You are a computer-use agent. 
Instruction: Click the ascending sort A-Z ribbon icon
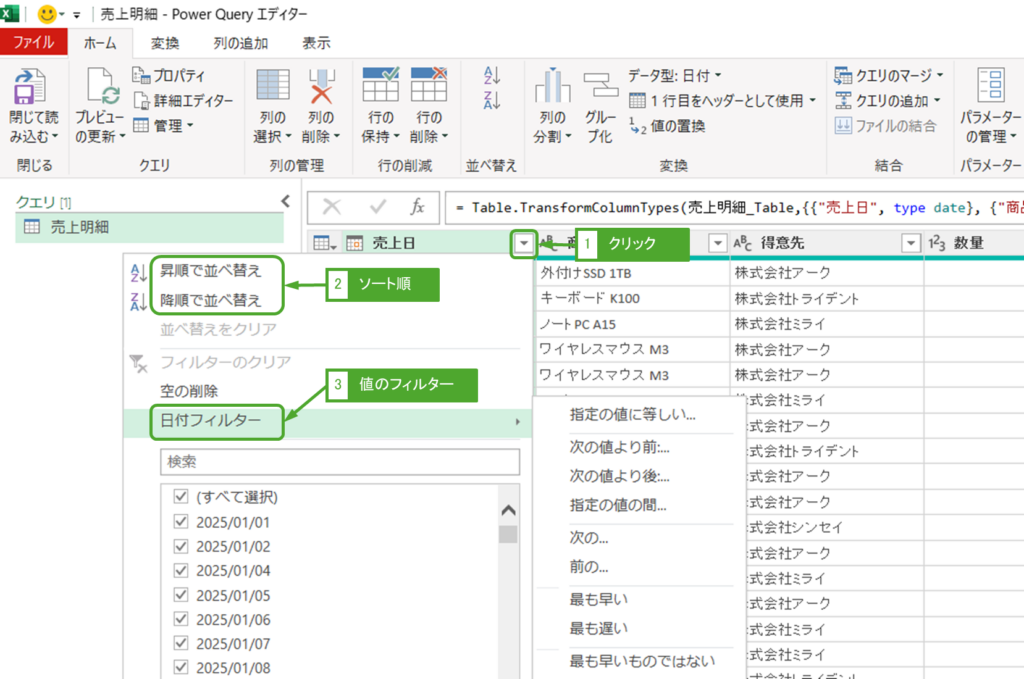click(x=492, y=76)
